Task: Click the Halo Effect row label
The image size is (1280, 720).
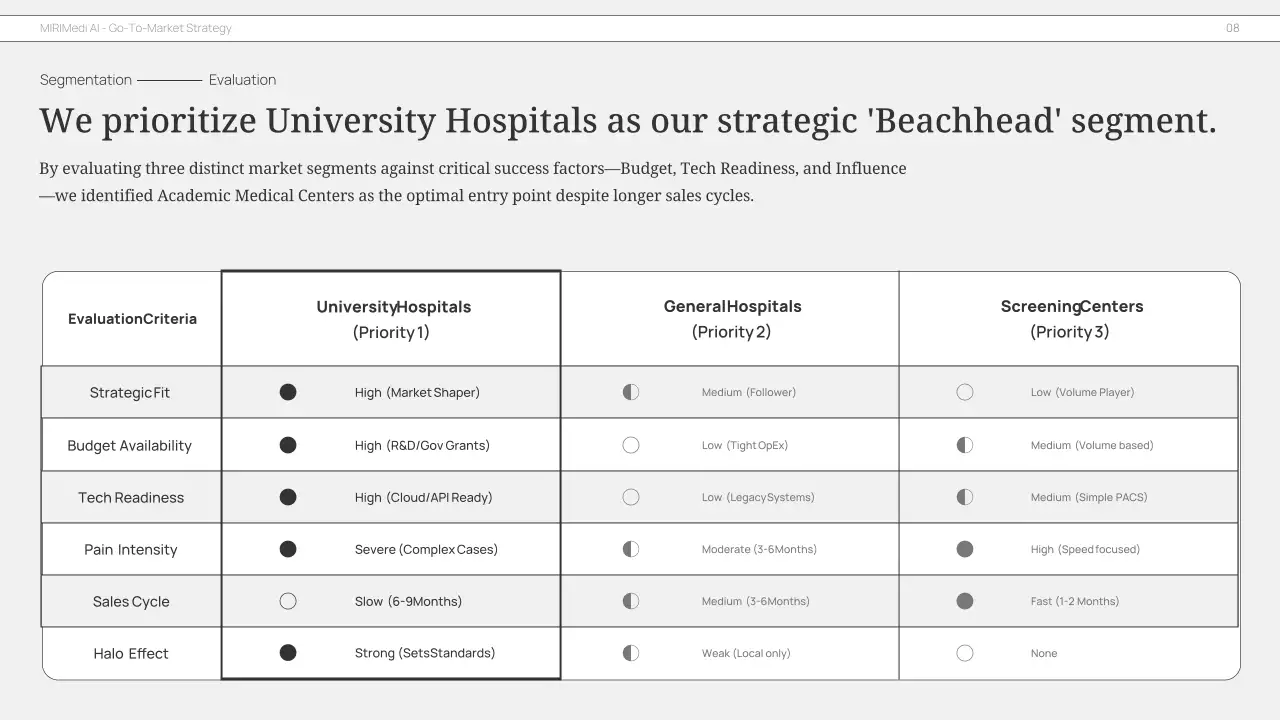Action: coord(131,654)
